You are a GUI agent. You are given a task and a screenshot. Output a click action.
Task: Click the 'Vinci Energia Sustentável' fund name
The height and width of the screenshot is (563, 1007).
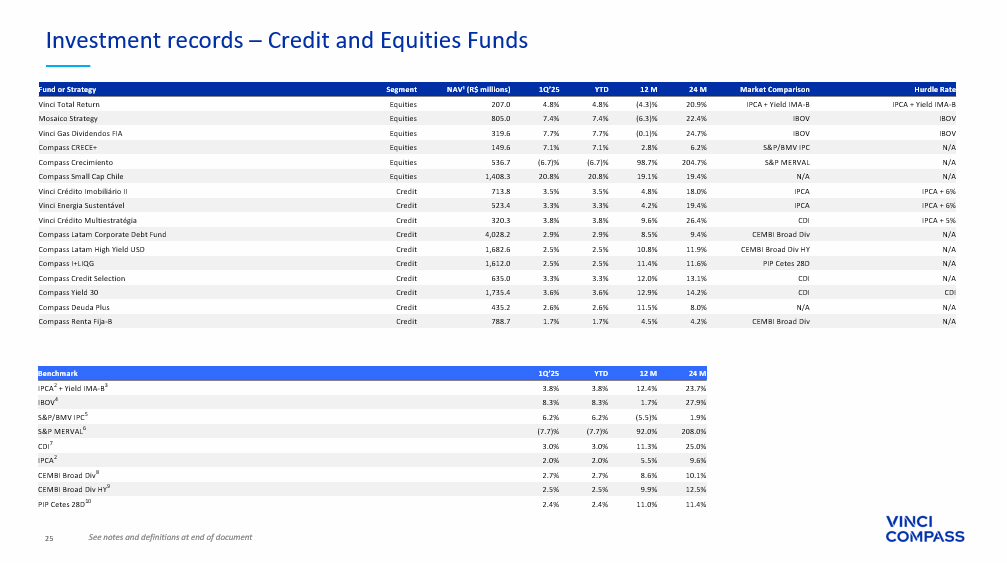(82, 205)
